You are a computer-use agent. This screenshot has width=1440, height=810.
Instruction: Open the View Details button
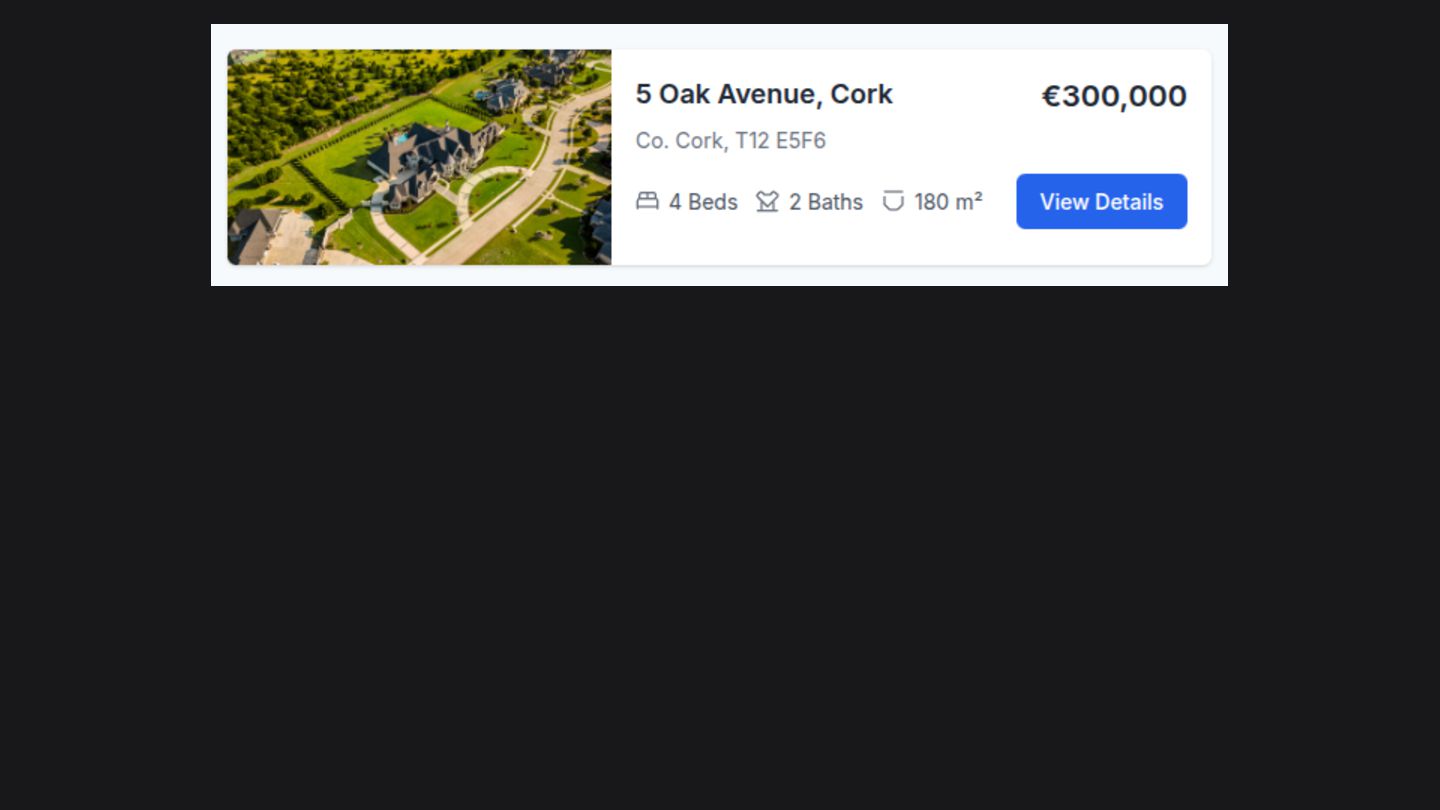1102,201
